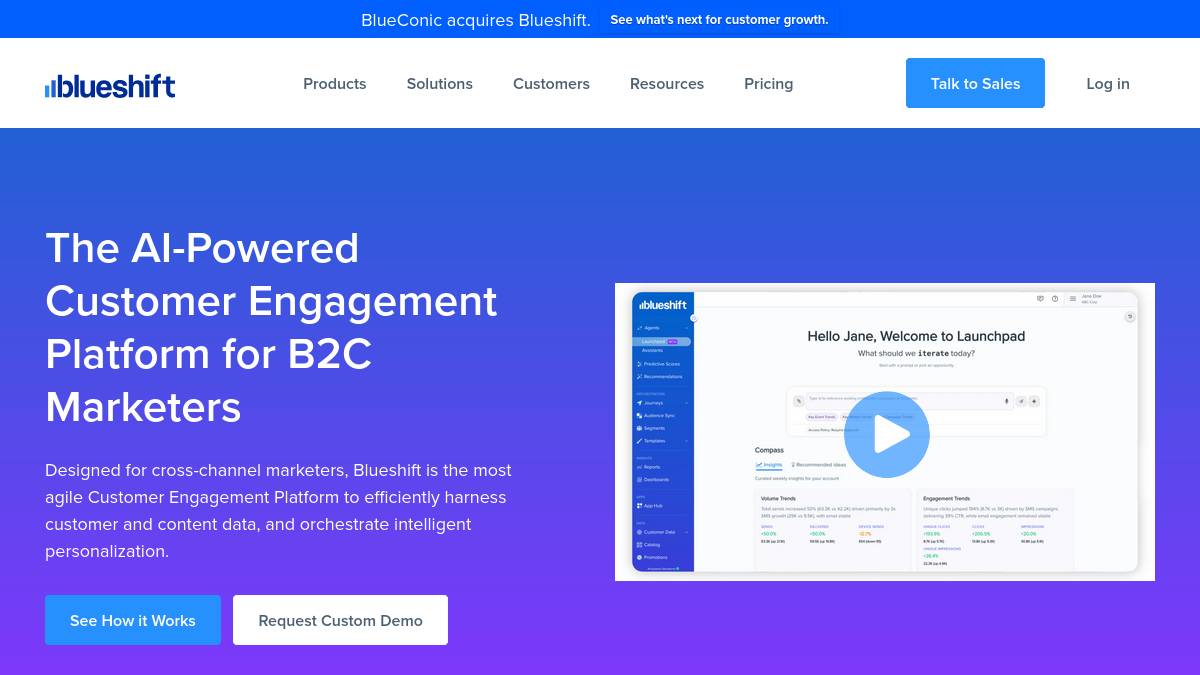Click the Compass heading in video preview

click(x=769, y=450)
